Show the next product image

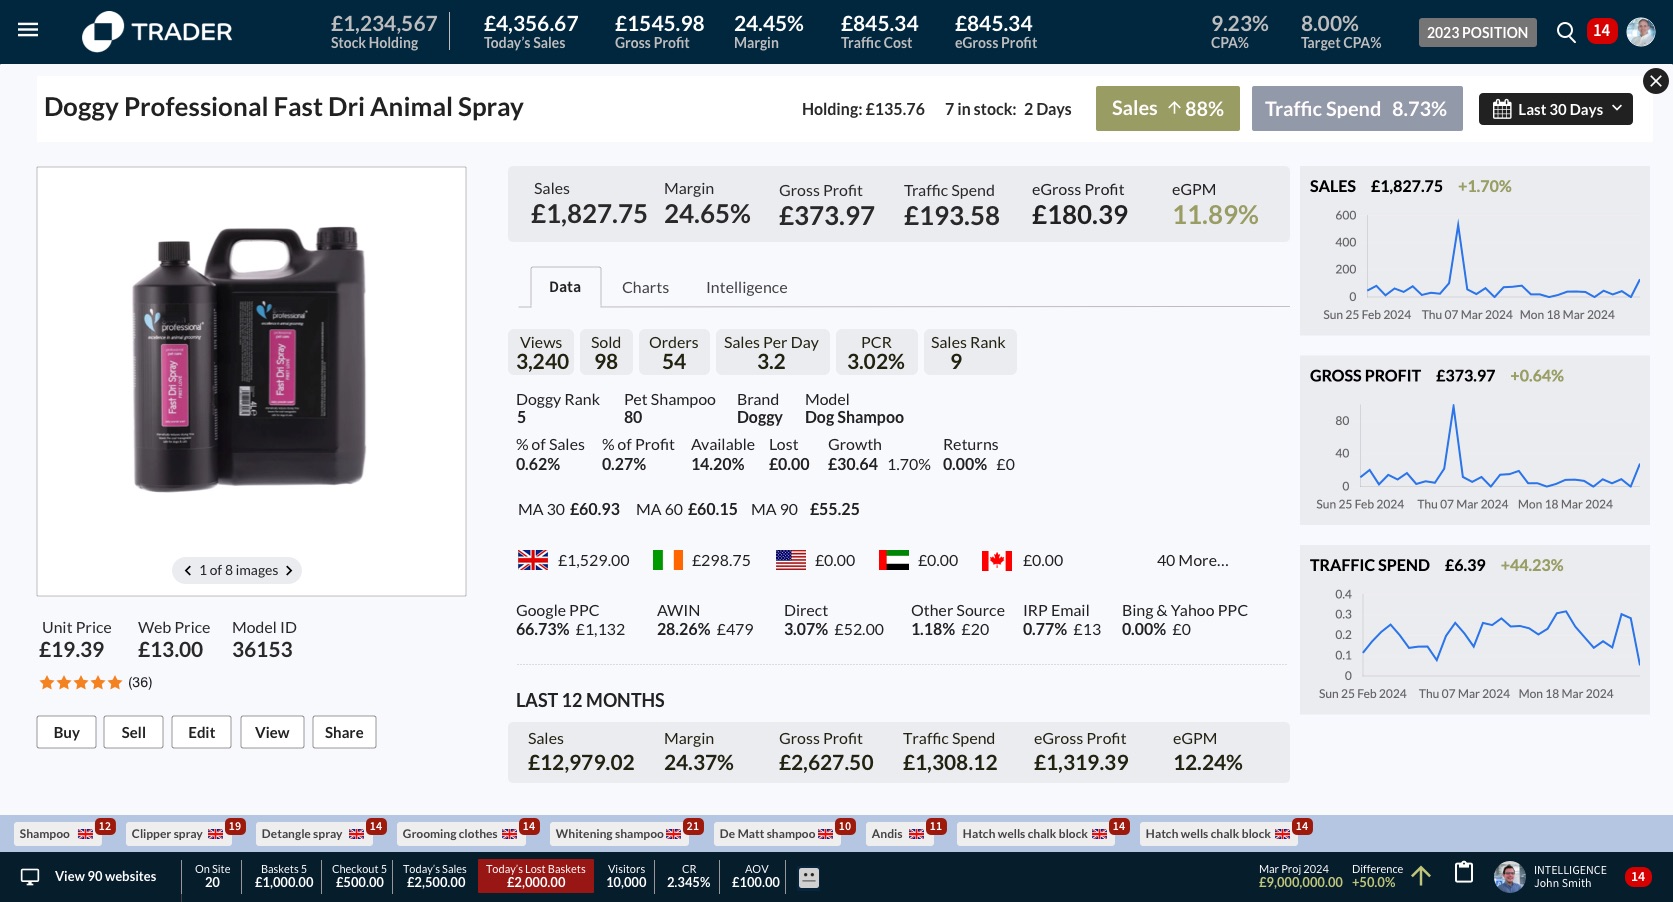pyautogui.click(x=289, y=570)
